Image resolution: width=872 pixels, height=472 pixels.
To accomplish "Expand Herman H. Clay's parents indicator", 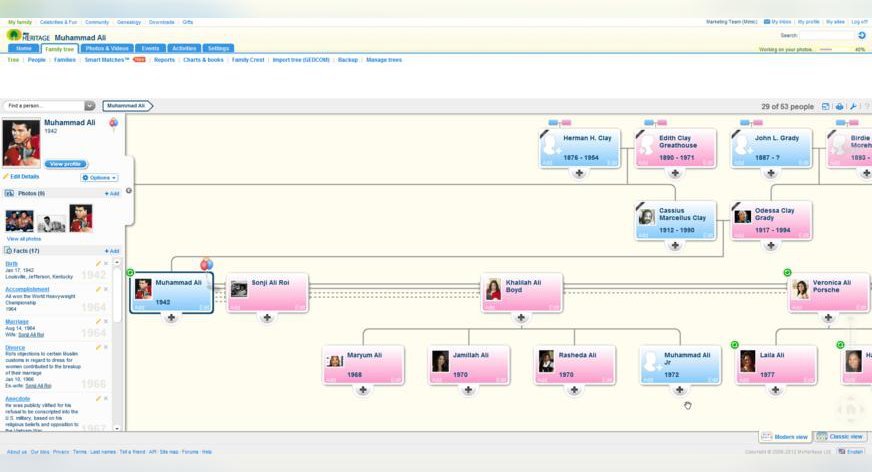I will 559,123.
